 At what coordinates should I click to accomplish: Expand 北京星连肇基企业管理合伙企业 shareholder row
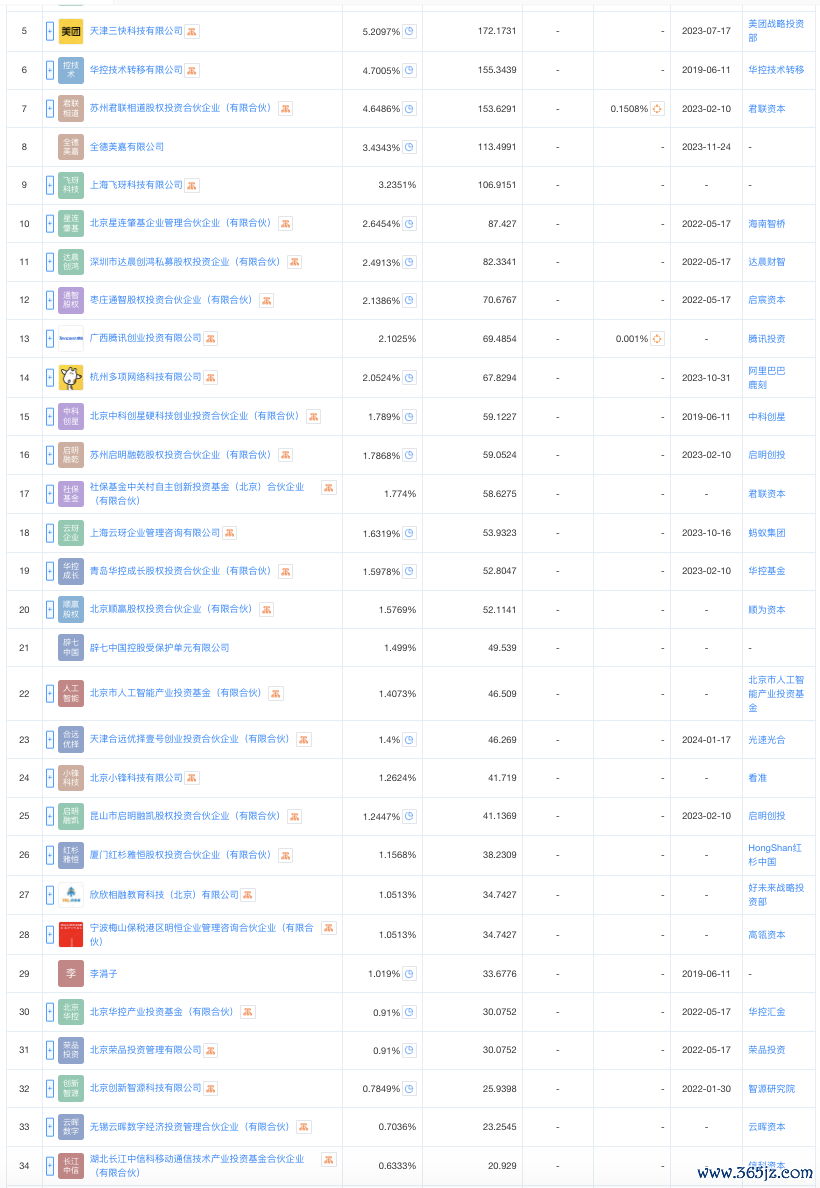[x=50, y=224]
